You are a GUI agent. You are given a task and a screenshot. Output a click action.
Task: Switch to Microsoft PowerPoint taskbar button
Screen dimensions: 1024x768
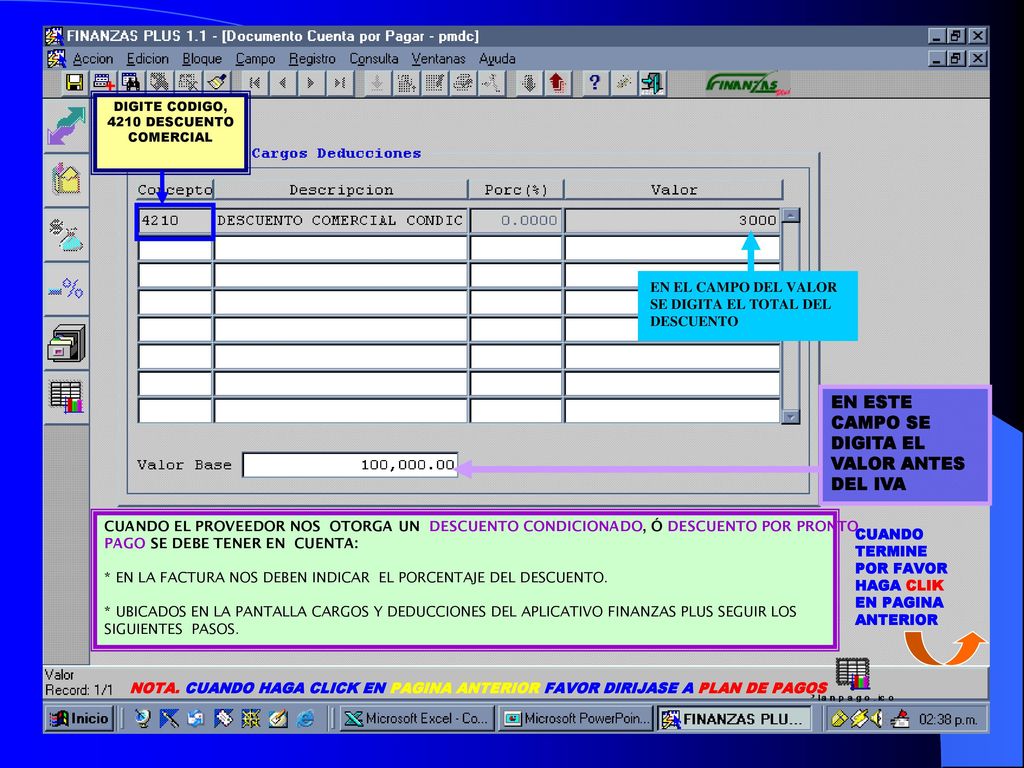[577, 719]
